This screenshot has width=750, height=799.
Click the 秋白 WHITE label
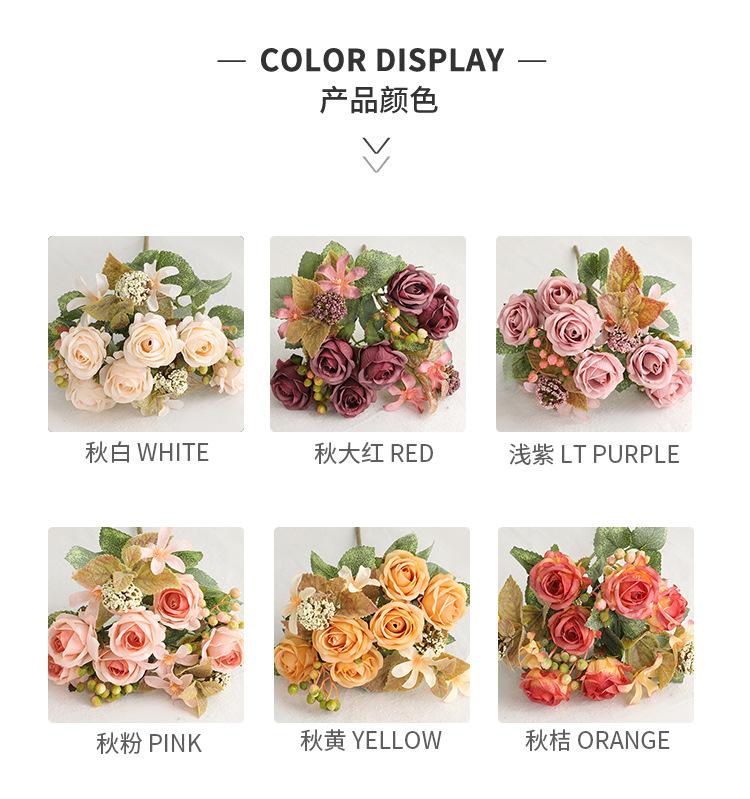[x=147, y=452]
